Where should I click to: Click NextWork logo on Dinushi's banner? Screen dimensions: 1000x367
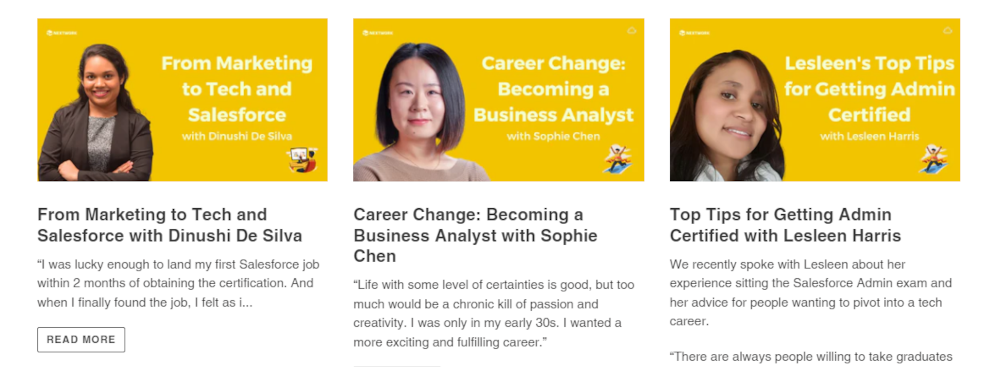61,33
